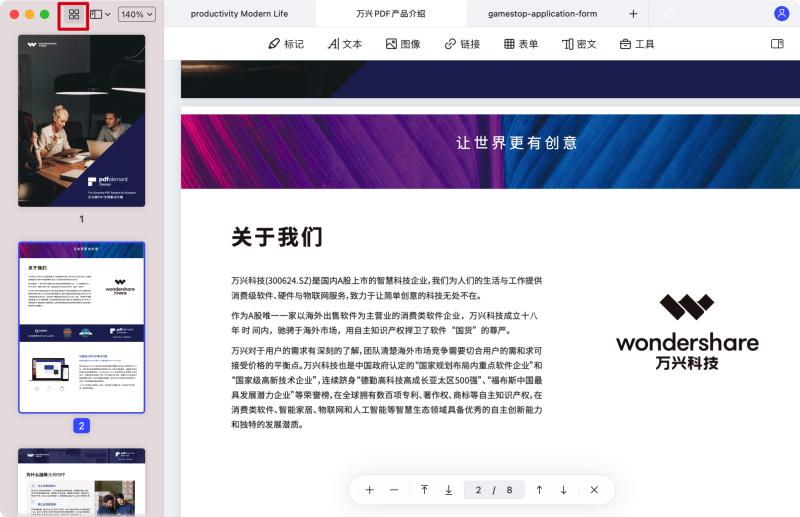Open the thumbnail grid view icon
800x517 pixels.
74,14
